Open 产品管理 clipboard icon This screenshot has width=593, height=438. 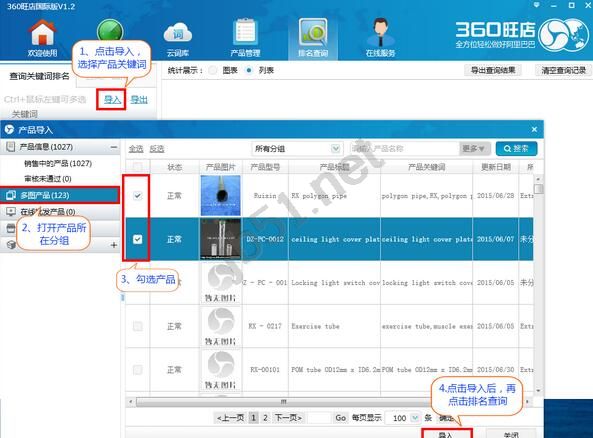[245, 32]
